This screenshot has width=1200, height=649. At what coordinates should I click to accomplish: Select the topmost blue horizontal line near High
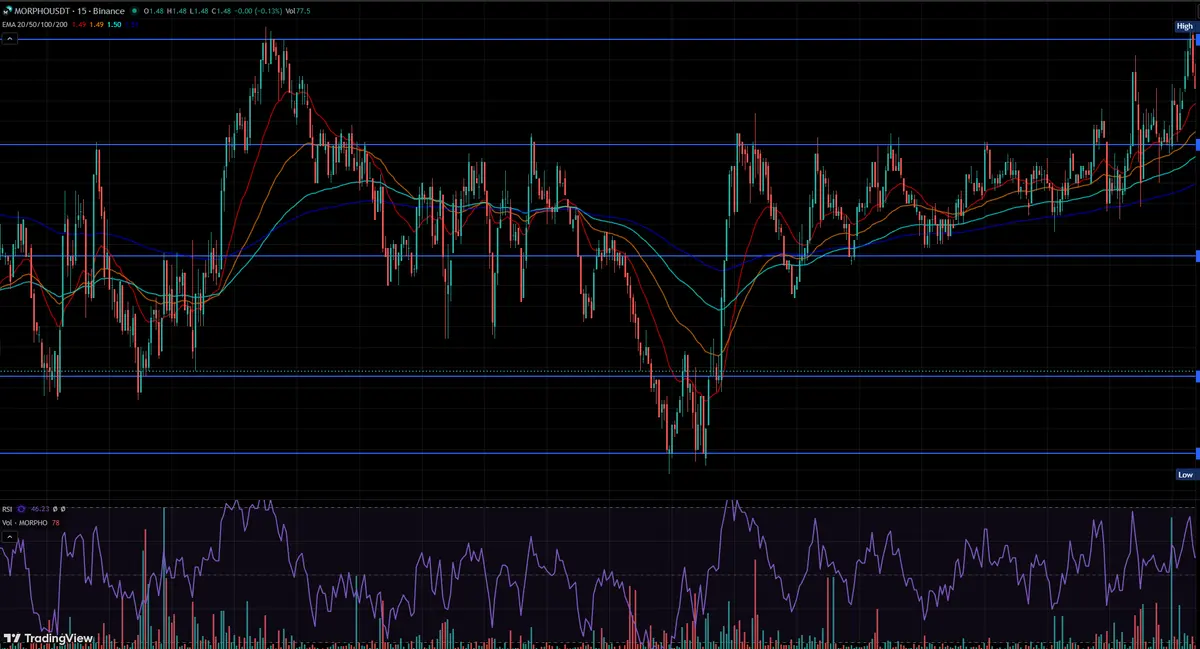pos(600,39)
